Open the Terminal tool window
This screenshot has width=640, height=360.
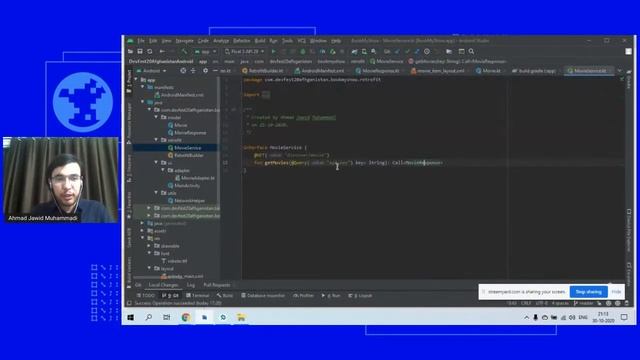pos(198,296)
